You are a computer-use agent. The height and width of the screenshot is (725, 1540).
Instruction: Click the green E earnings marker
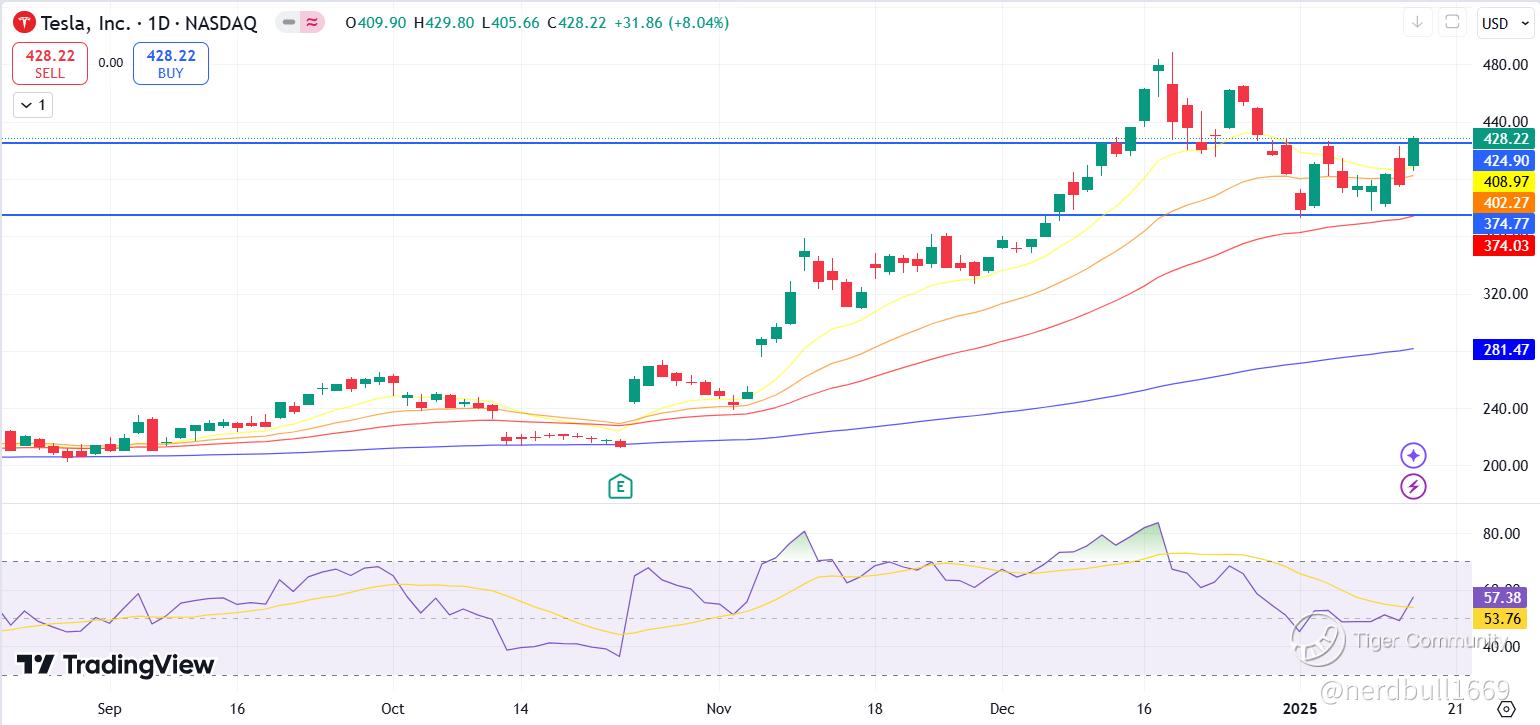[x=621, y=487]
